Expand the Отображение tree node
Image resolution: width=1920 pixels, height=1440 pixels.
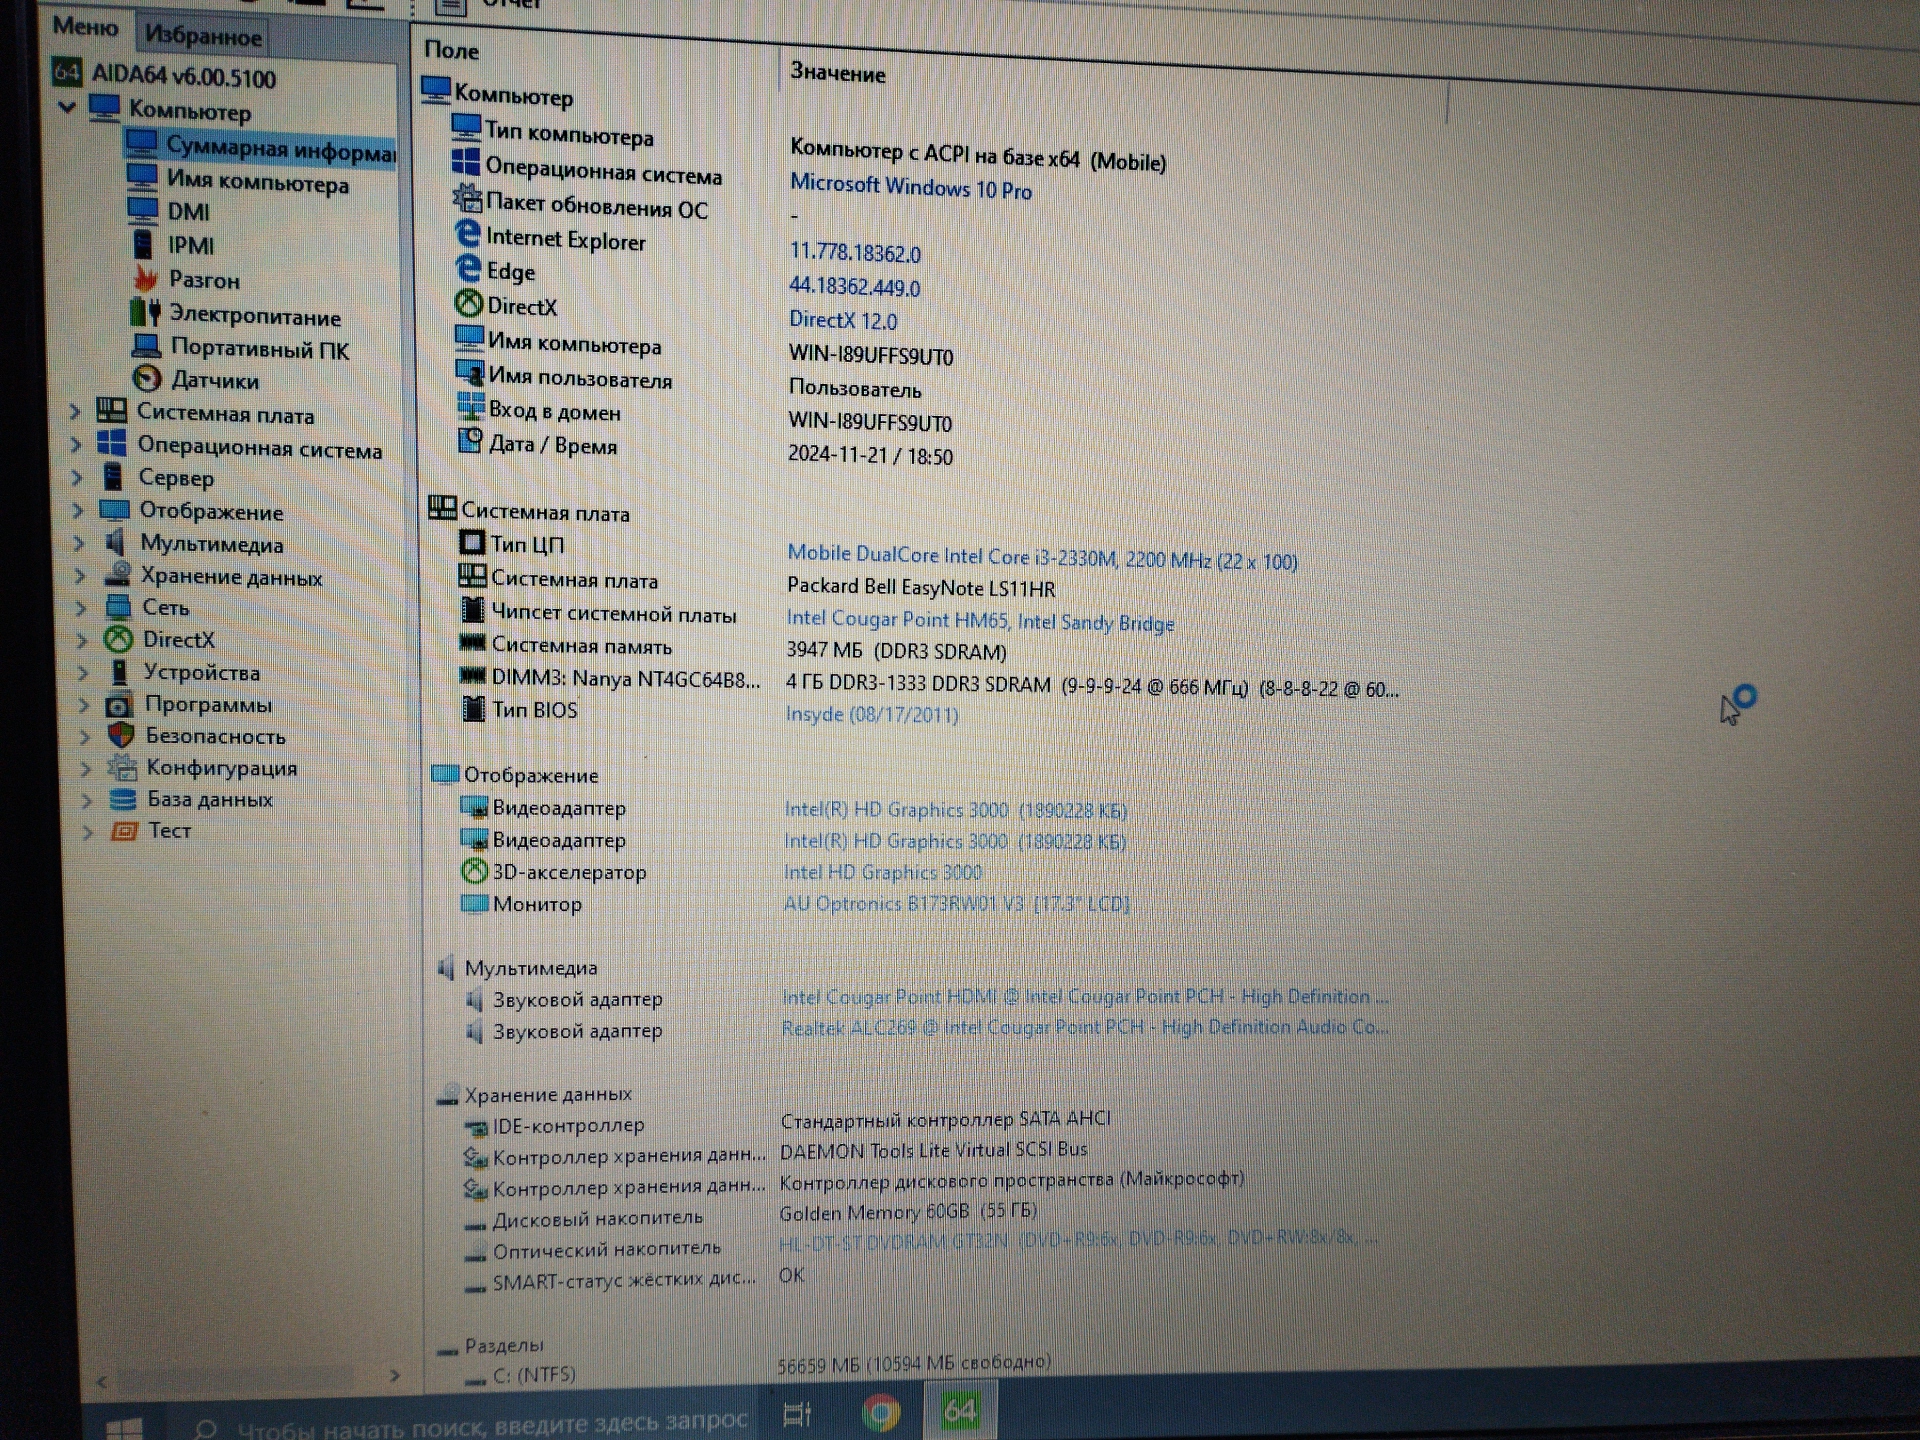78,510
